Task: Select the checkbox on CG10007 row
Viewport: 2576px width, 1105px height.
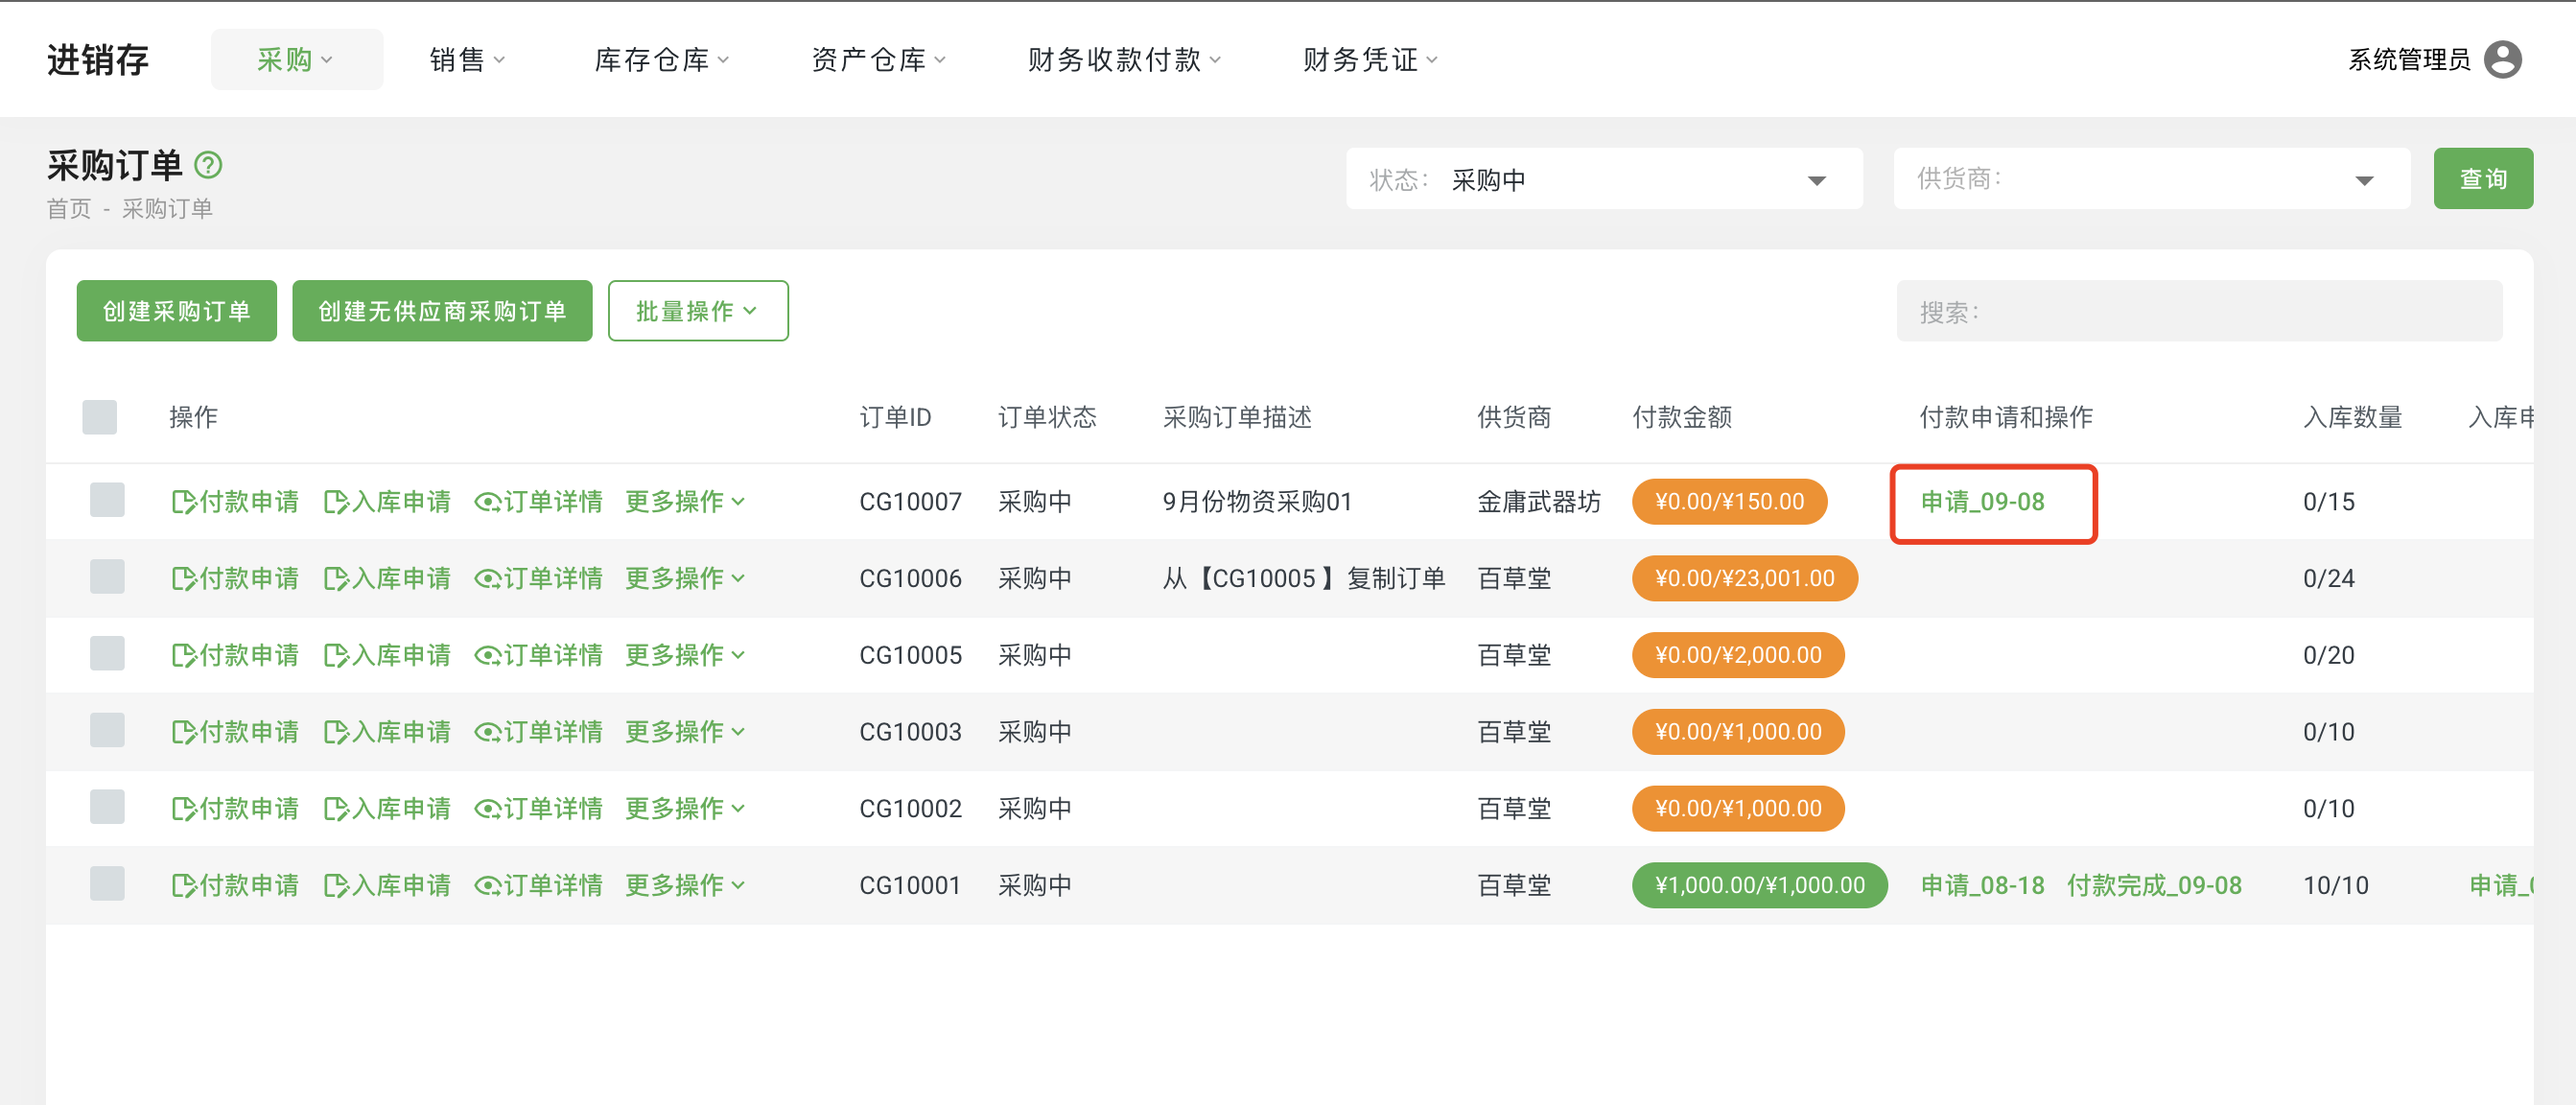Action: (106, 501)
